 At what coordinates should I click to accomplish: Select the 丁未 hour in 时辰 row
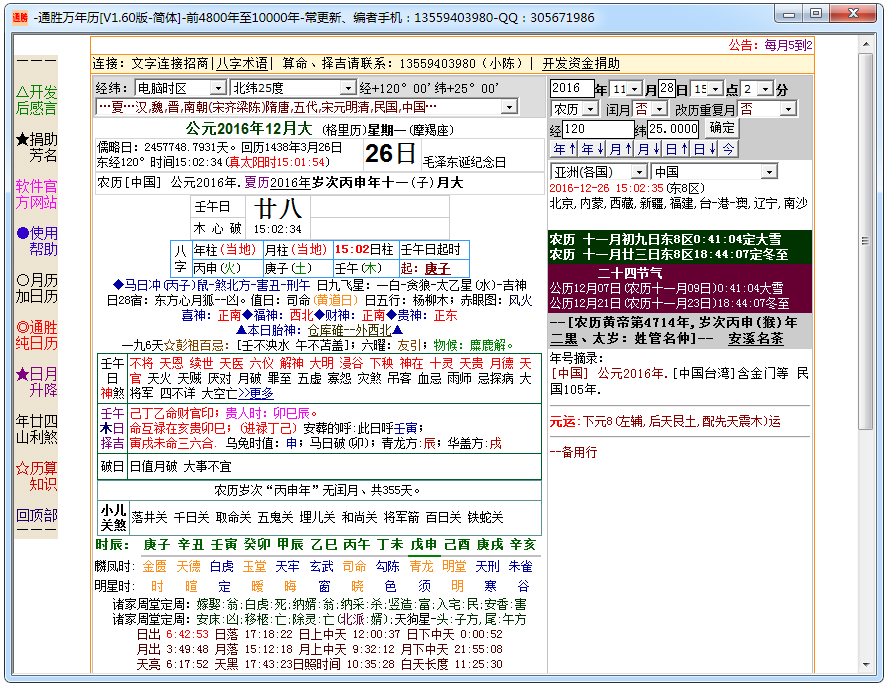[x=390, y=545]
